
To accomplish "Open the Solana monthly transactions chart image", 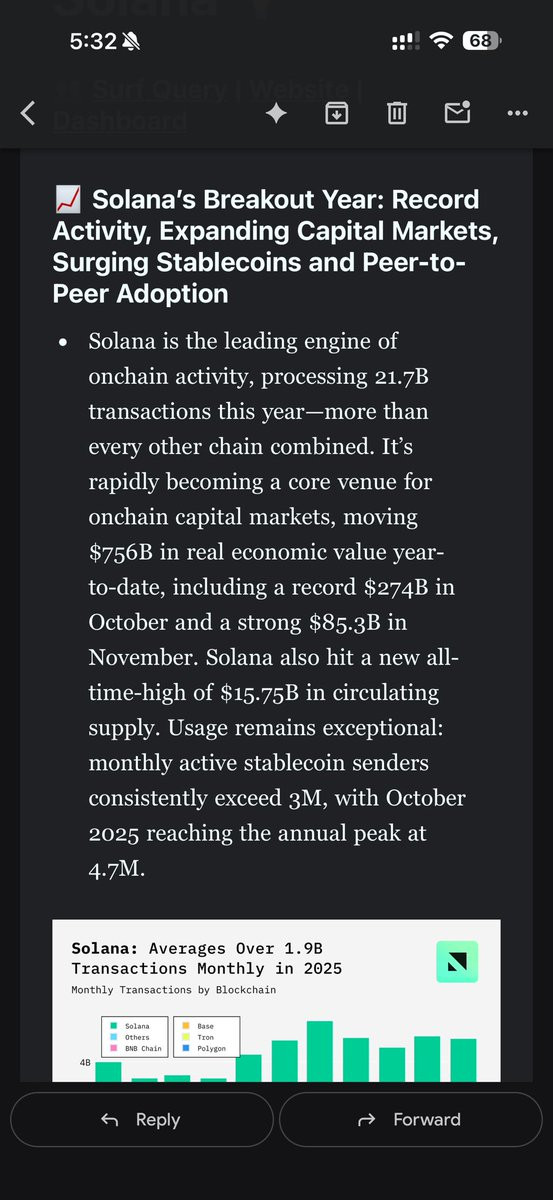I will [276, 1000].
